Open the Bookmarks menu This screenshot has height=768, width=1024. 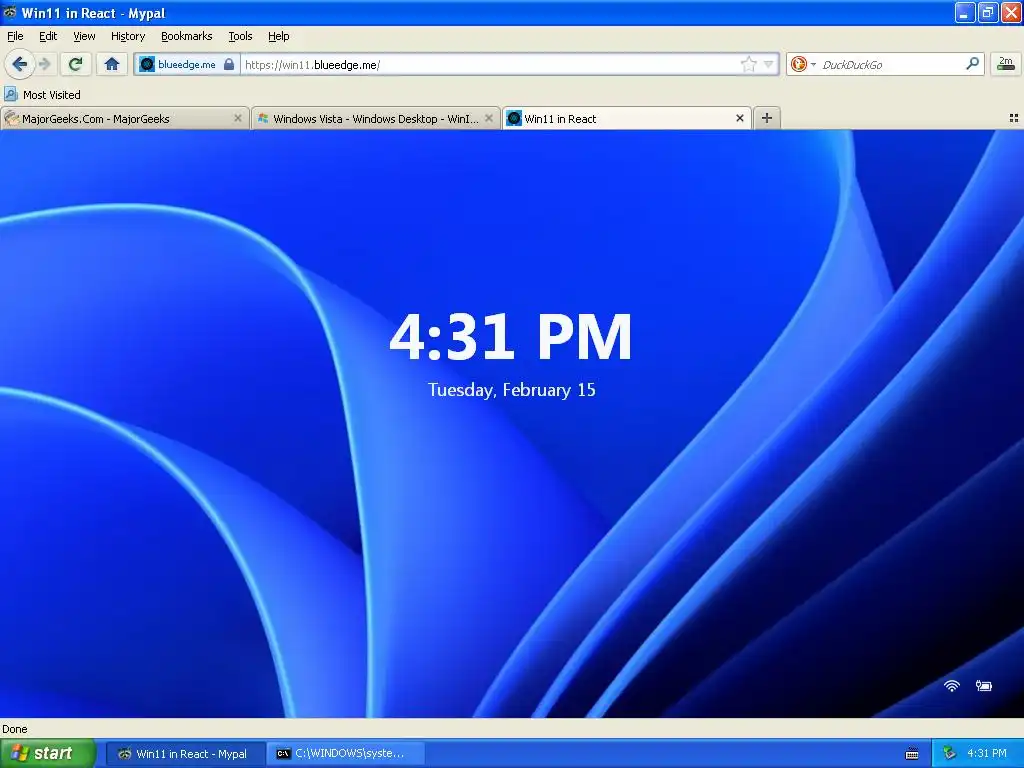tap(187, 36)
